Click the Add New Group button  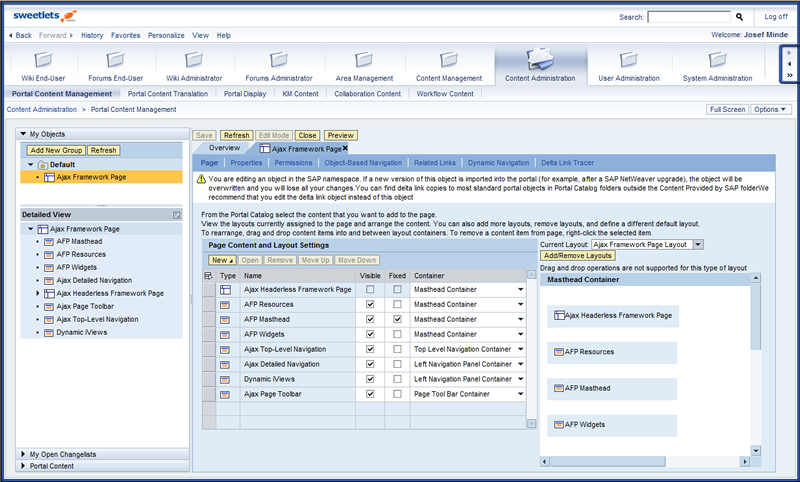coord(56,150)
